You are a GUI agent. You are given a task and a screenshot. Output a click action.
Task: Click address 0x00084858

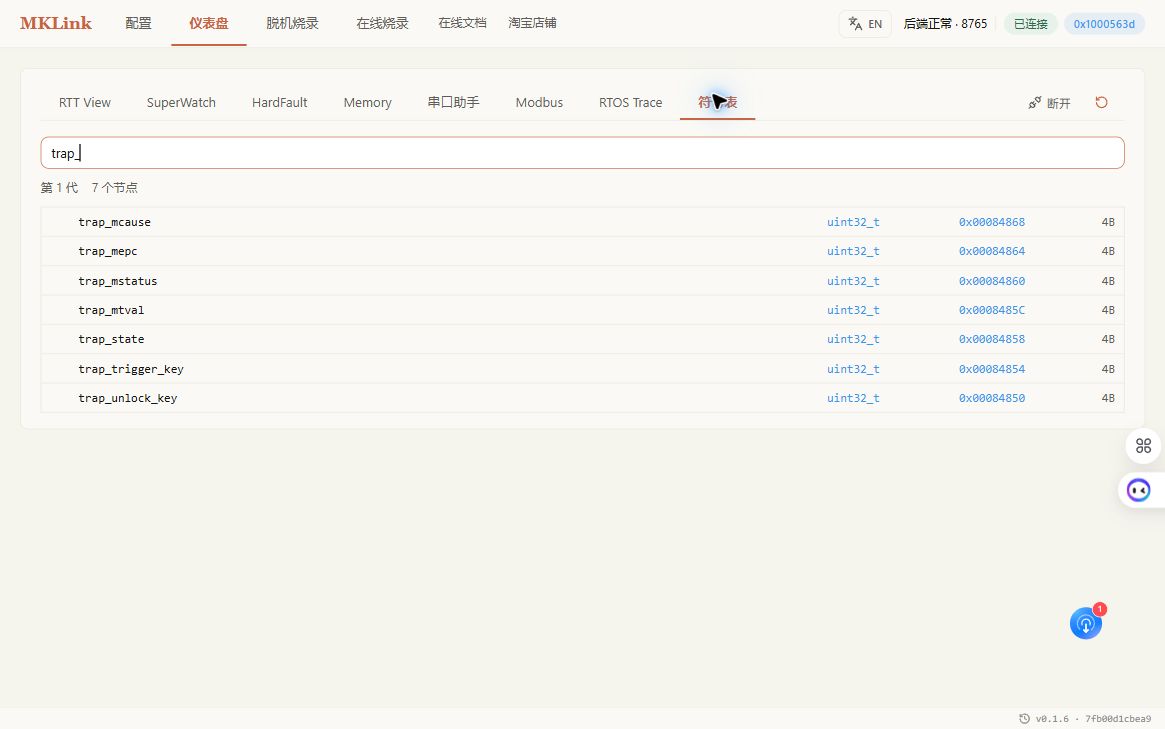[991, 339]
